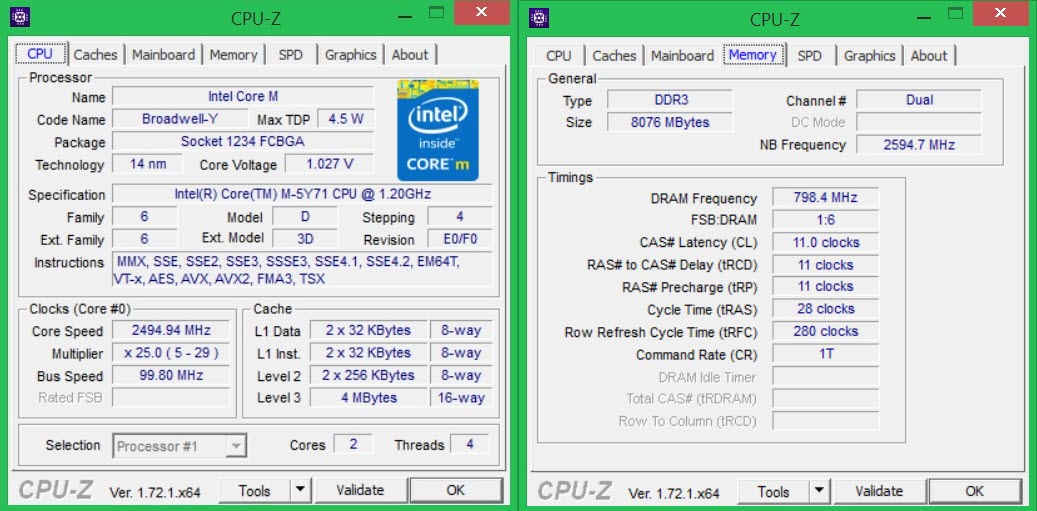Image resolution: width=1037 pixels, height=511 pixels.
Task: Click memory Type value DDR3
Action: [x=670, y=100]
